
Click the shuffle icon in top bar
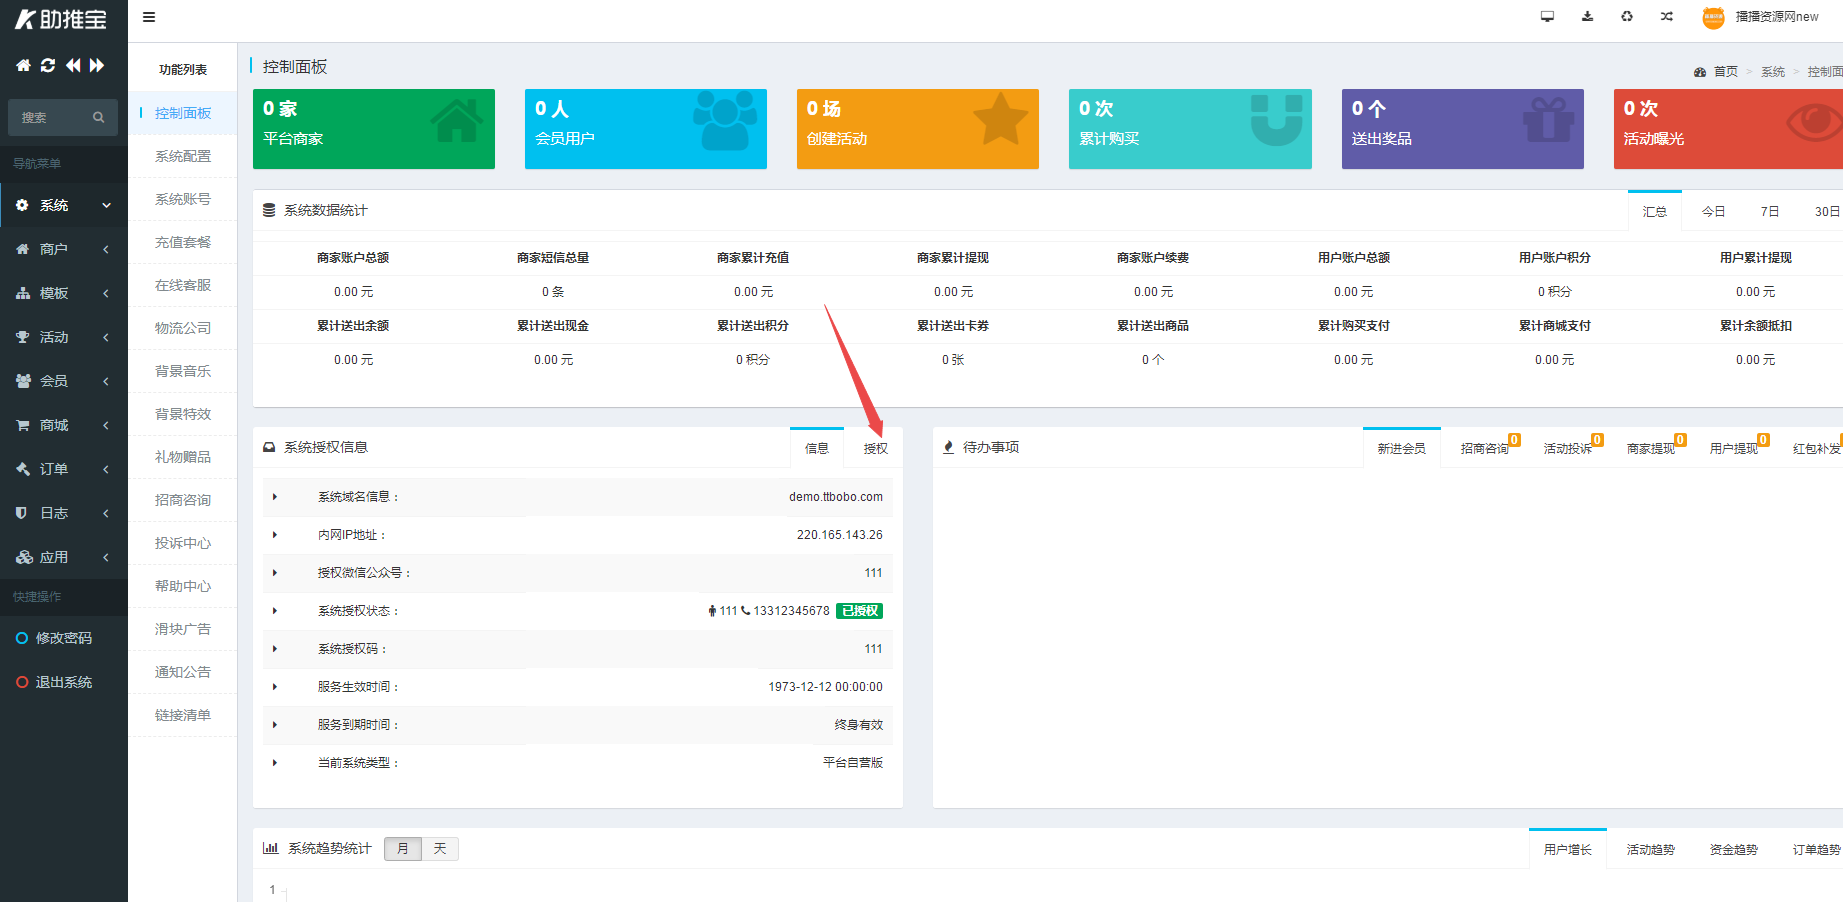1667,16
